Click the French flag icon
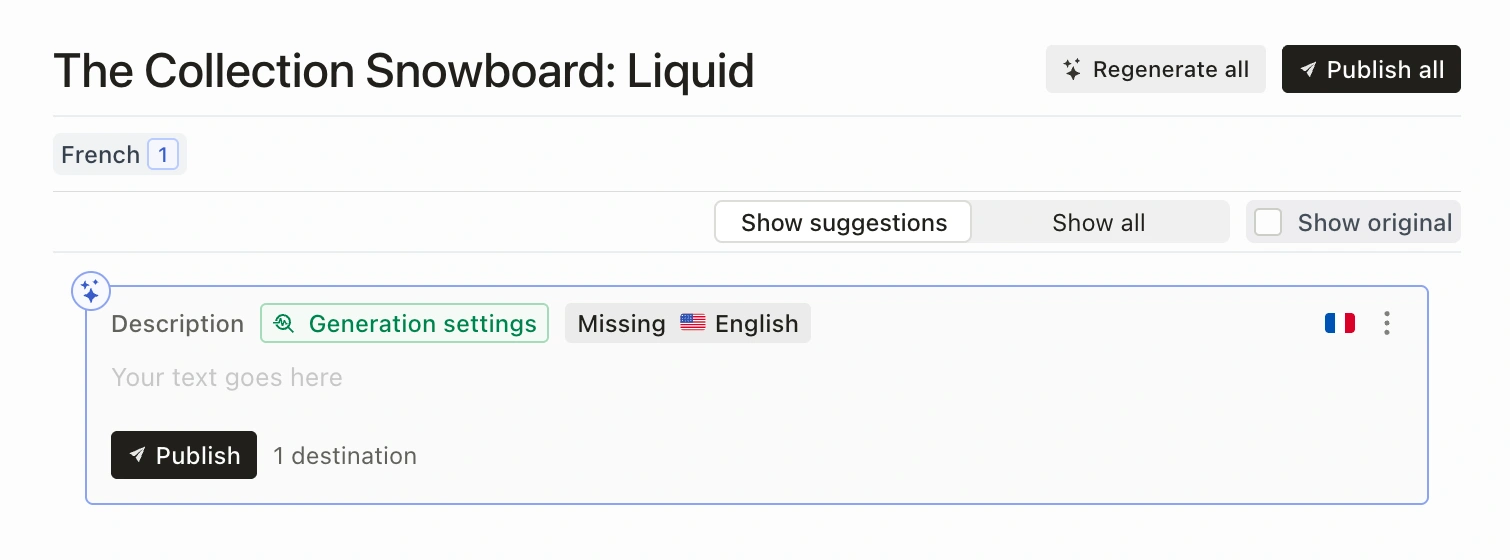Screen dimensions: 1510x560 pyautogui.click(x=1339, y=323)
